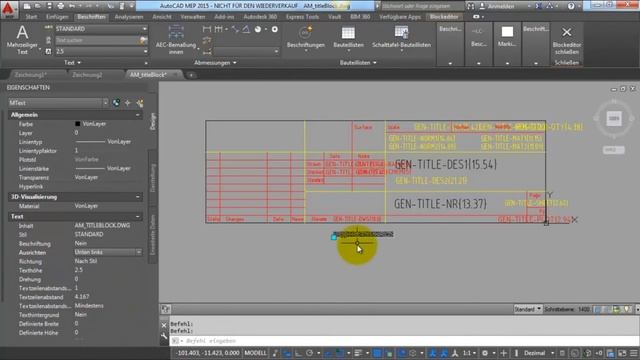Expand the Bauteillisten panel dropdown
This screenshot has width=640, height=360.
pyautogui.click(x=358, y=63)
